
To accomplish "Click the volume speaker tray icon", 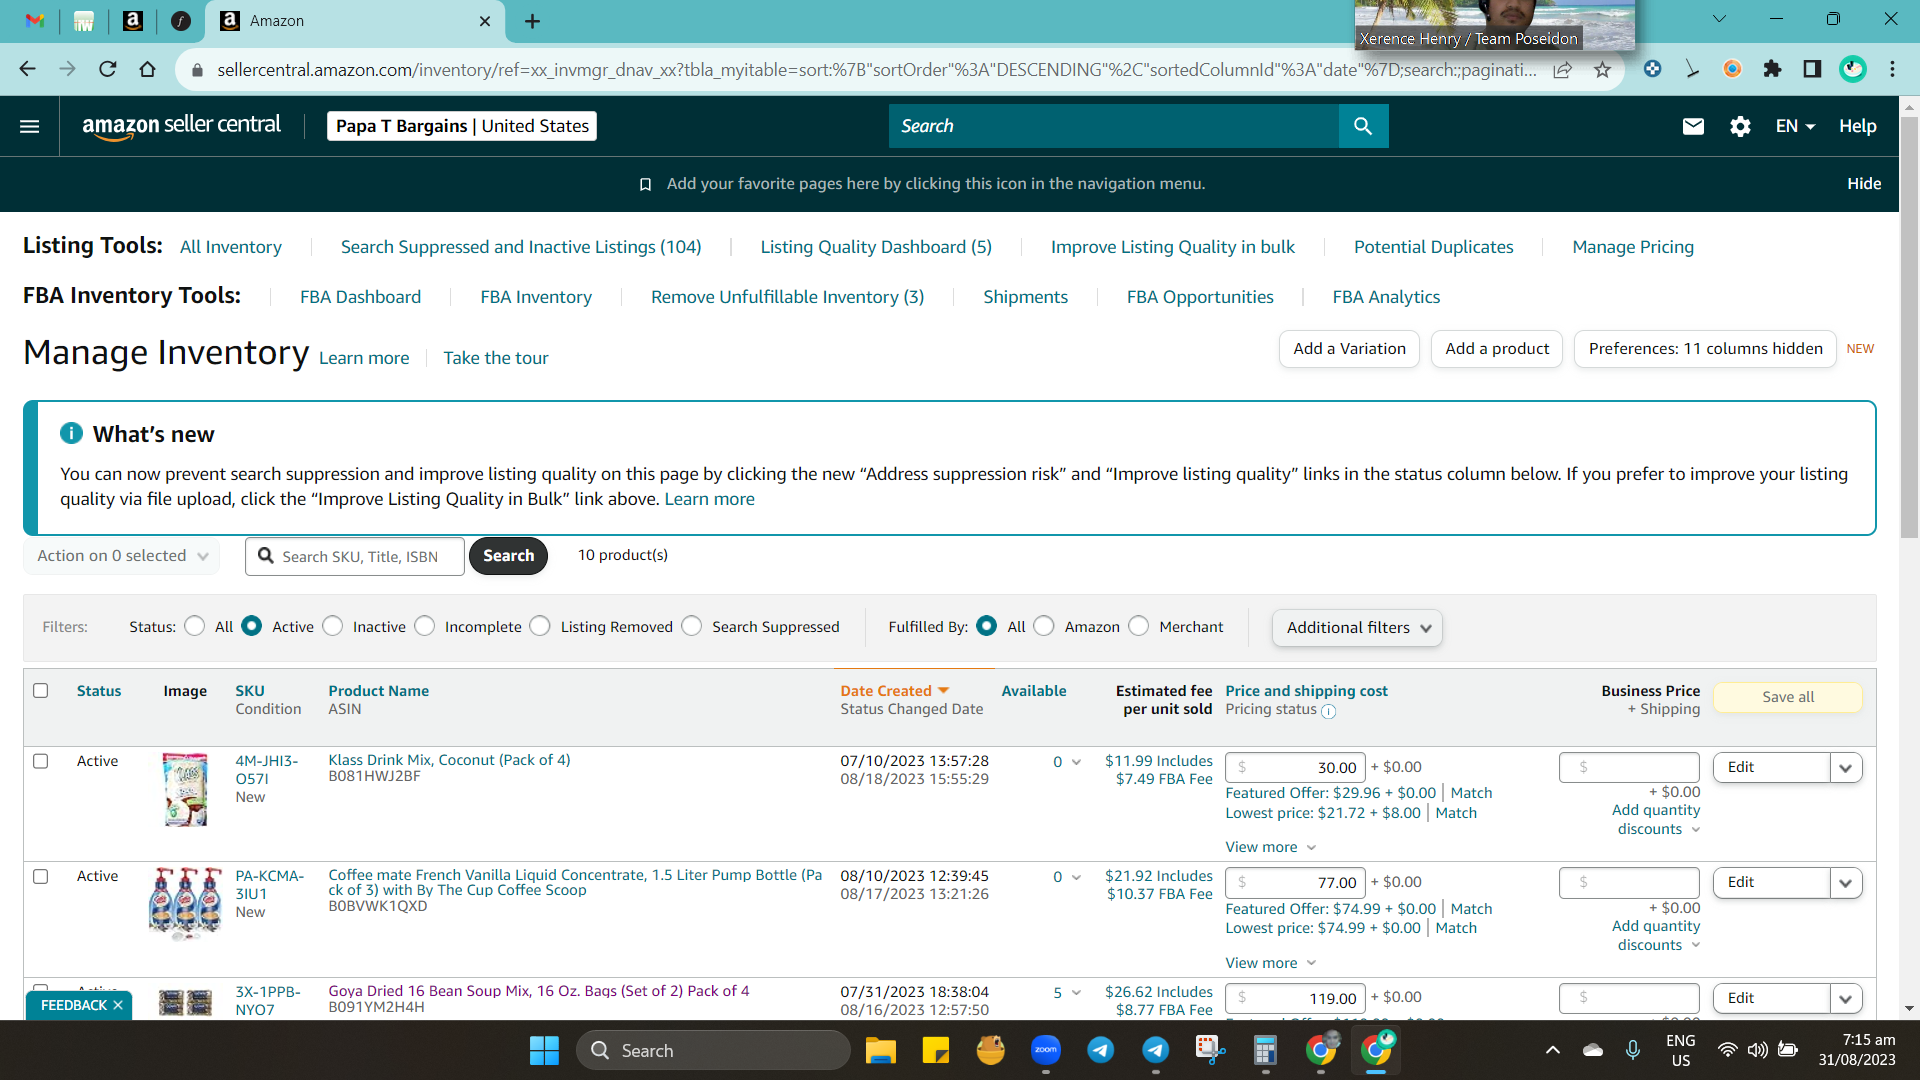I will tap(1757, 1050).
